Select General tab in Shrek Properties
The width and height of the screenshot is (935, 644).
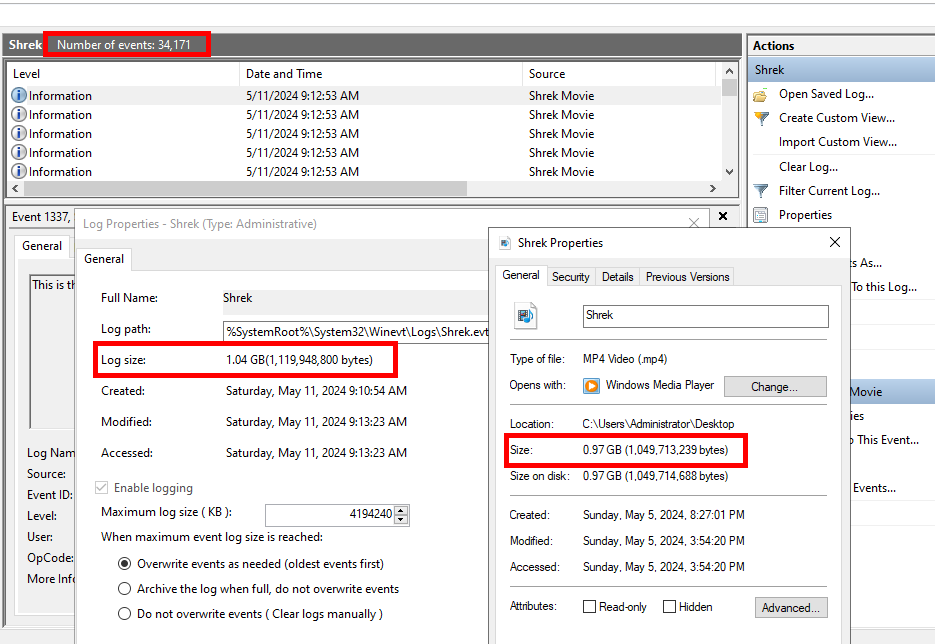pyautogui.click(x=521, y=275)
